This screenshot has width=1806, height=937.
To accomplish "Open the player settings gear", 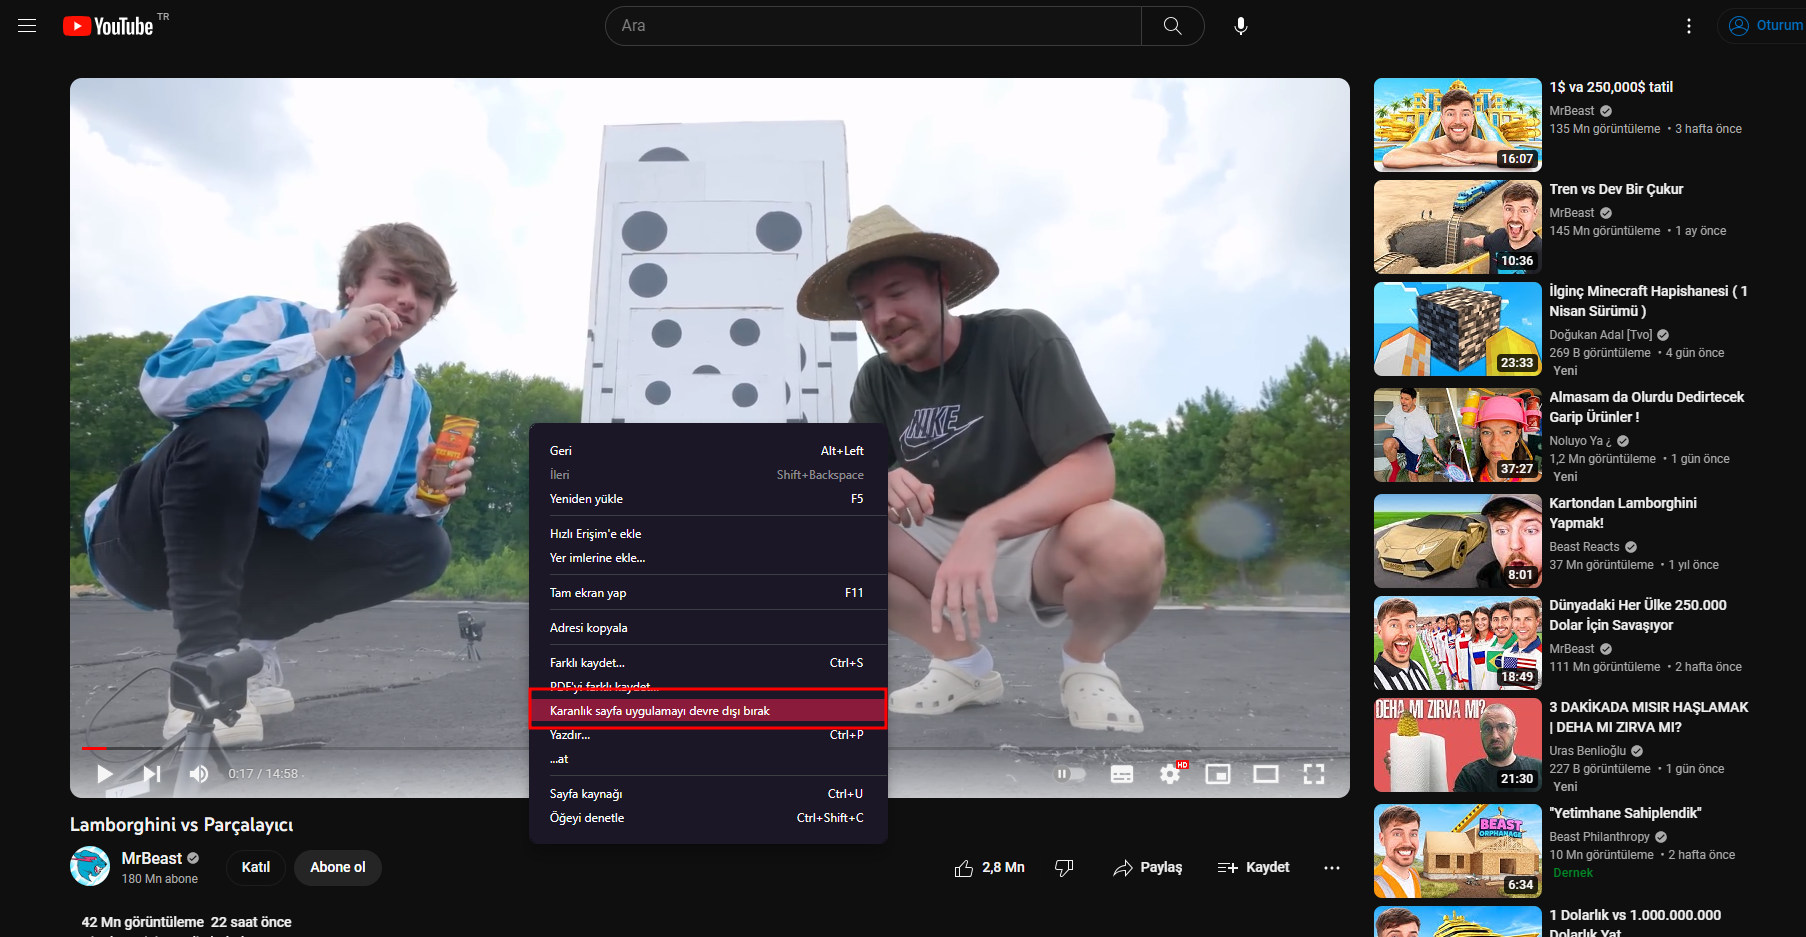I will 1170,774.
